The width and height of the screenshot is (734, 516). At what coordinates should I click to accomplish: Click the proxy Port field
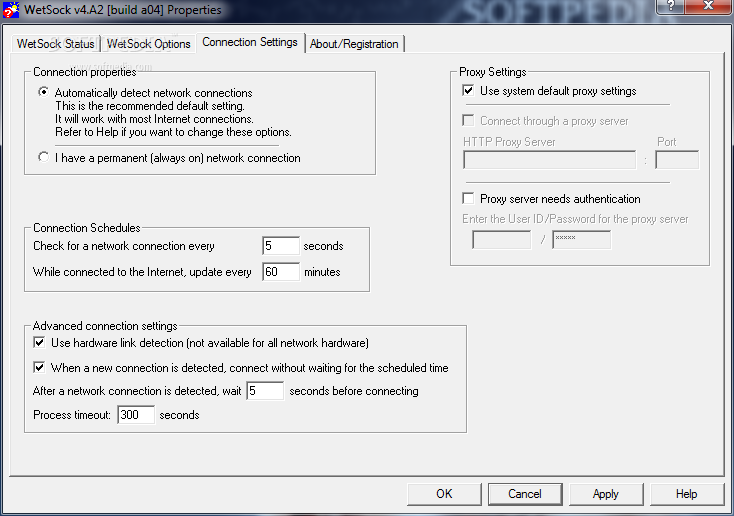[677, 160]
